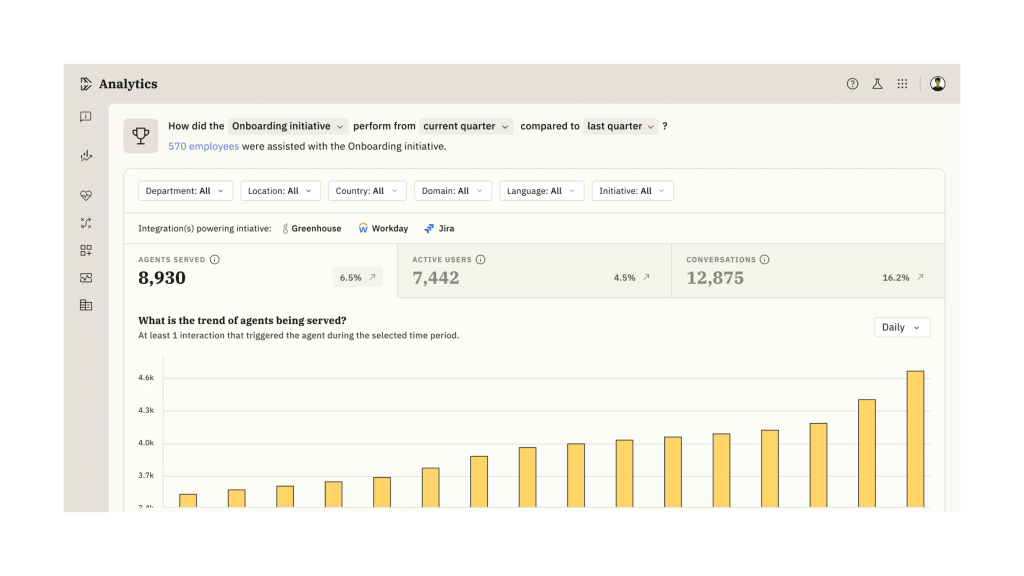
Task: Switch to the Active Users metric tab
Action: [533, 271]
